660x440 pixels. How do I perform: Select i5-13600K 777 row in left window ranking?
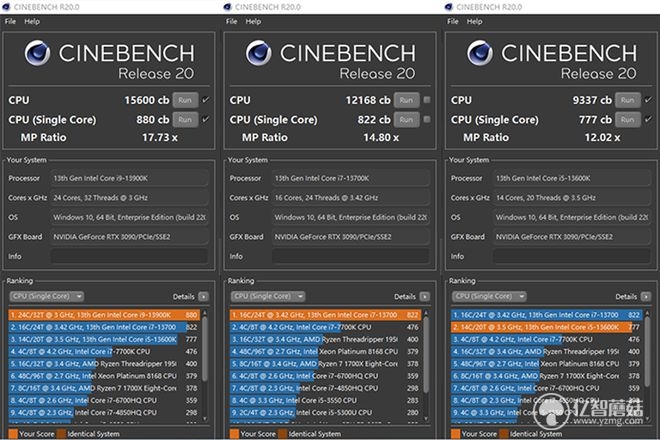pyautogui.click(x=104, y=339)
